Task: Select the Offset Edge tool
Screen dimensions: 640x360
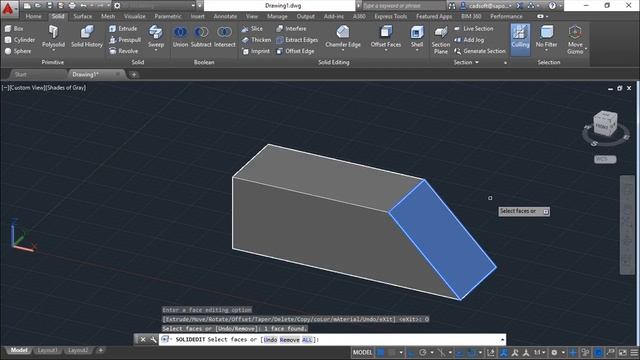Action: coord(295,51)
